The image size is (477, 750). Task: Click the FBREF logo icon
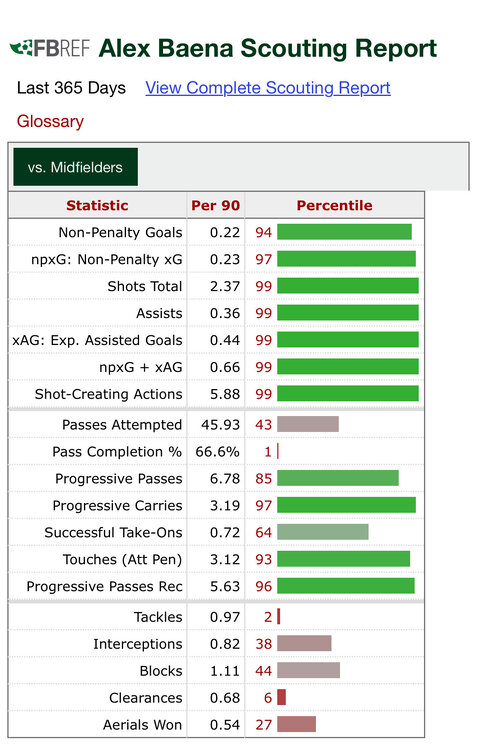click(50, 48)
